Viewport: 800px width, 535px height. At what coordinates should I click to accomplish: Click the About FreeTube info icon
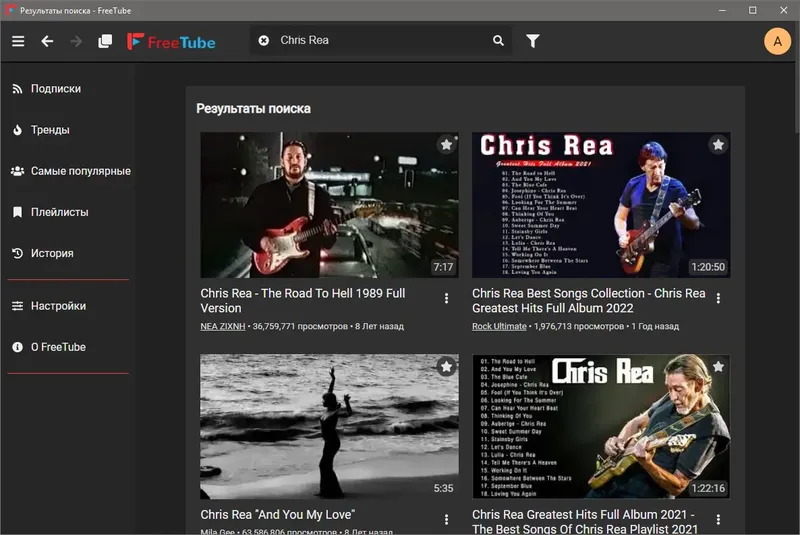tap(17, 347)
